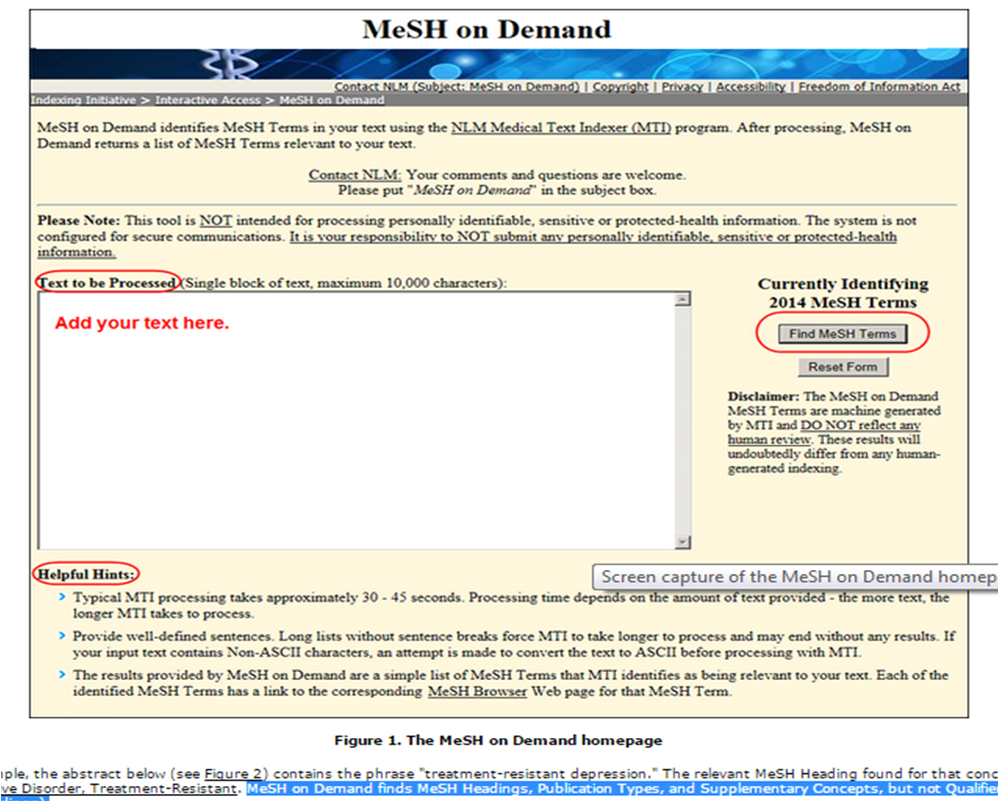Screen dimensions: 999x802
Task: Open the Freedom of Information Act link
Action: point(879,87)
